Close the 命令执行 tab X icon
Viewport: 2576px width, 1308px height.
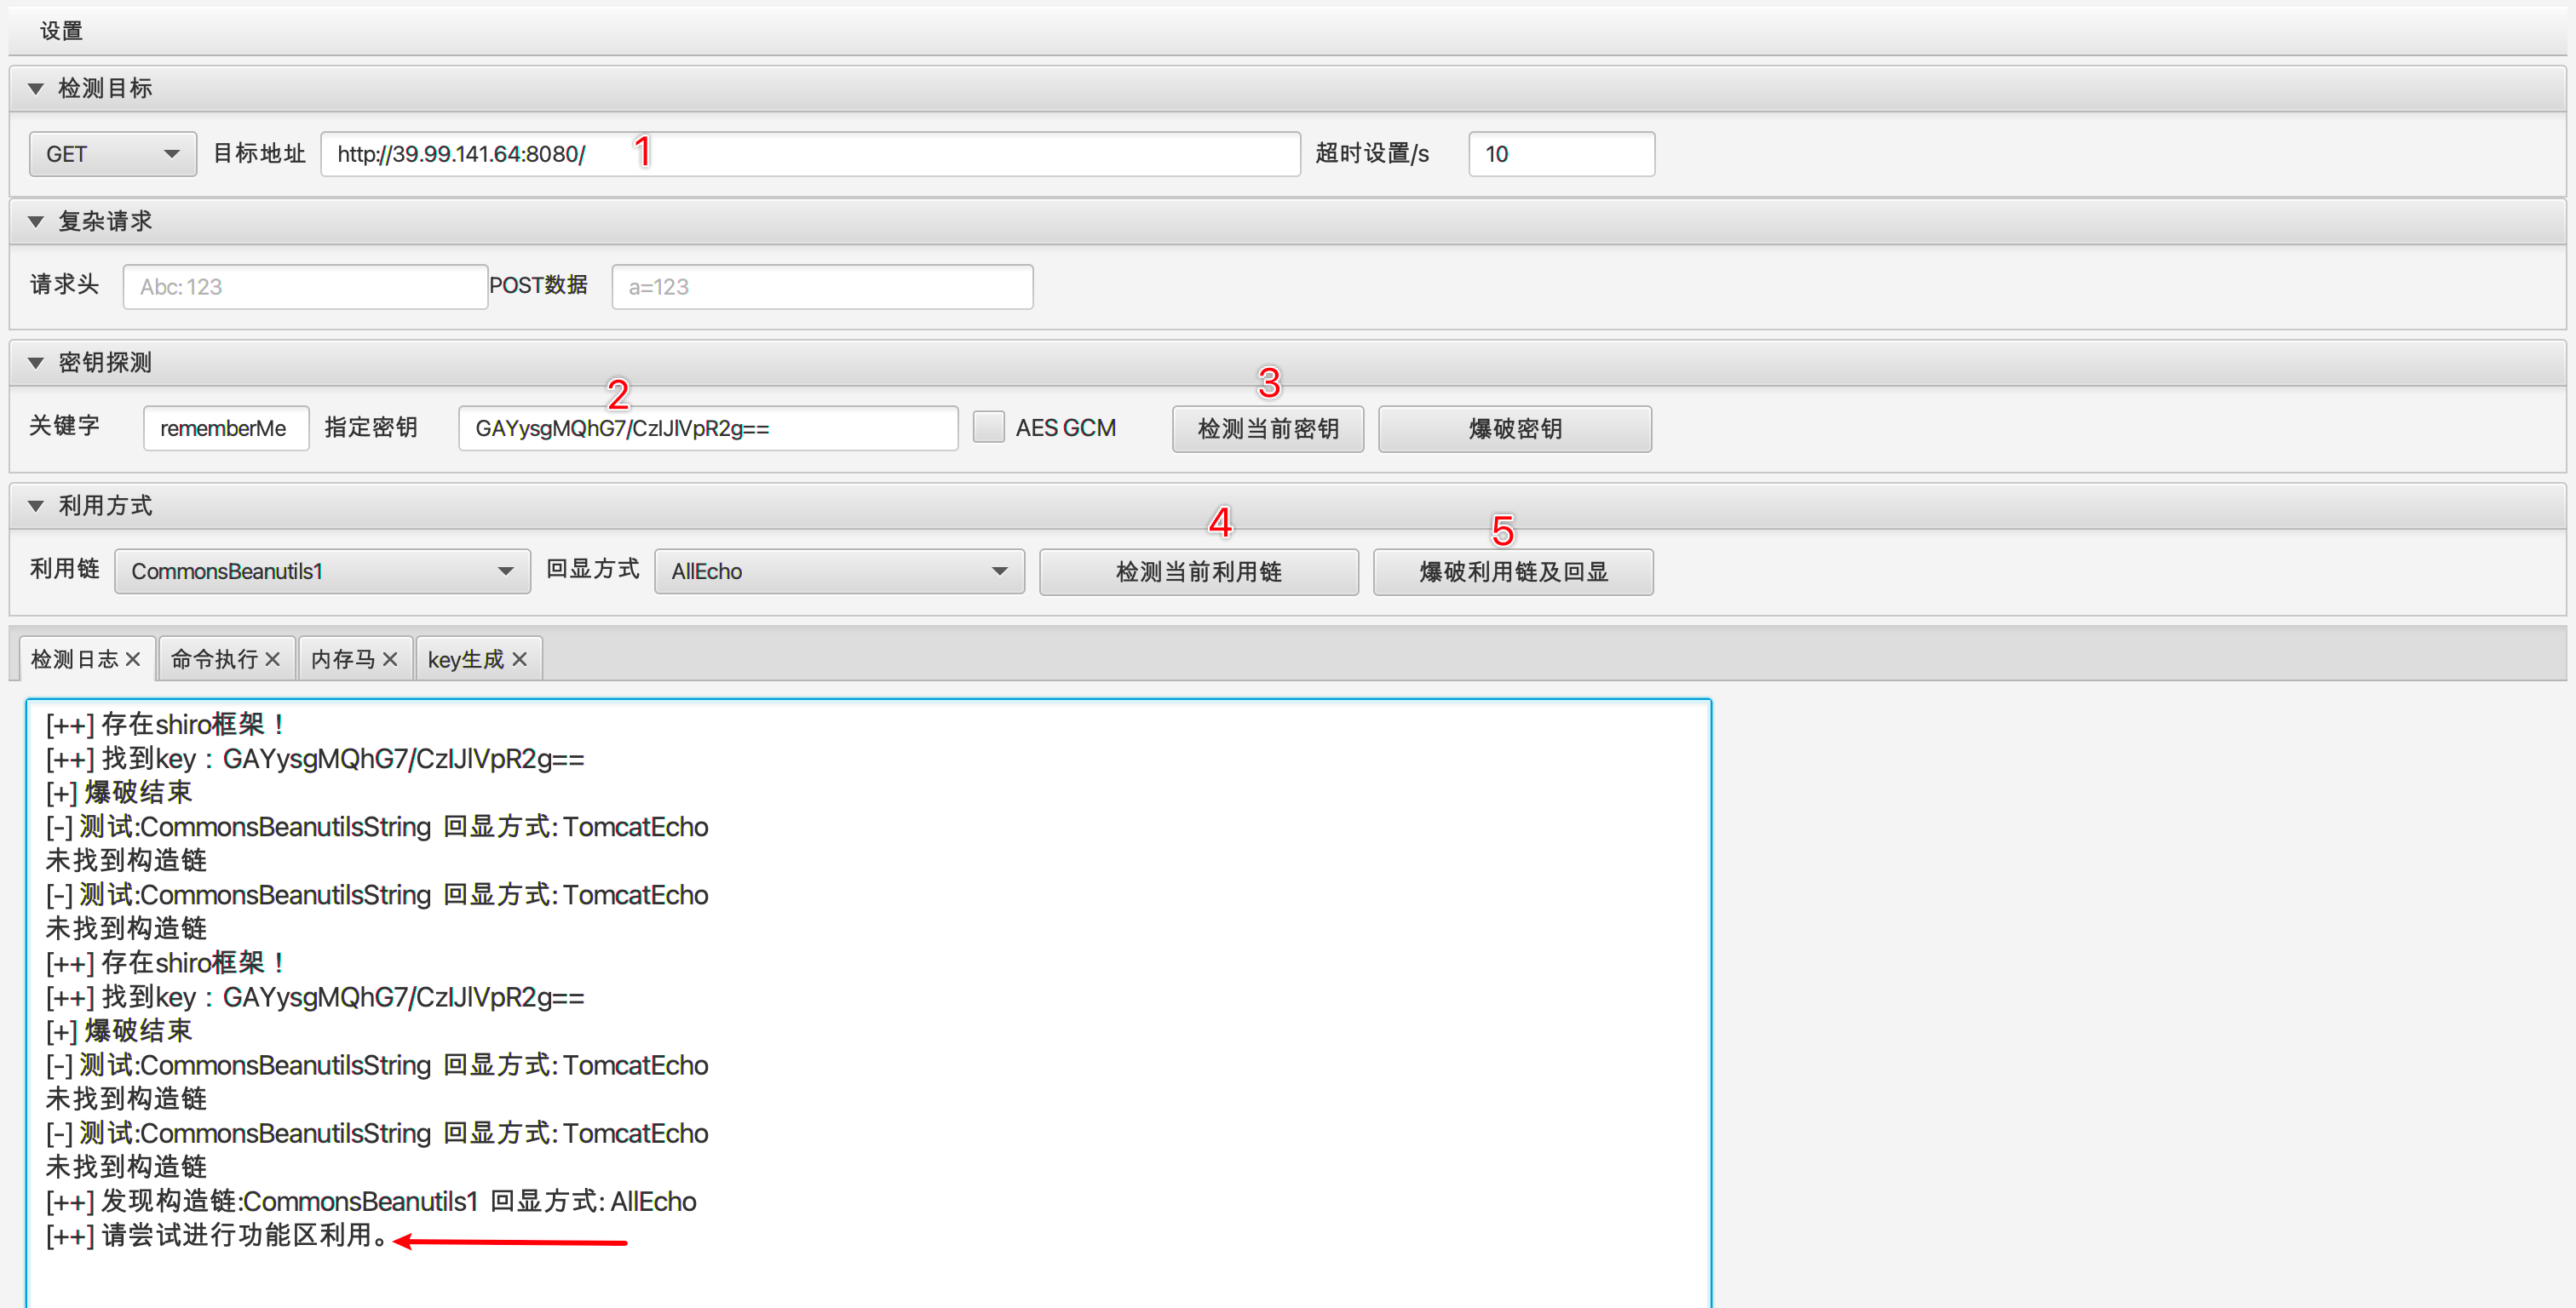[x=272, y=659]
